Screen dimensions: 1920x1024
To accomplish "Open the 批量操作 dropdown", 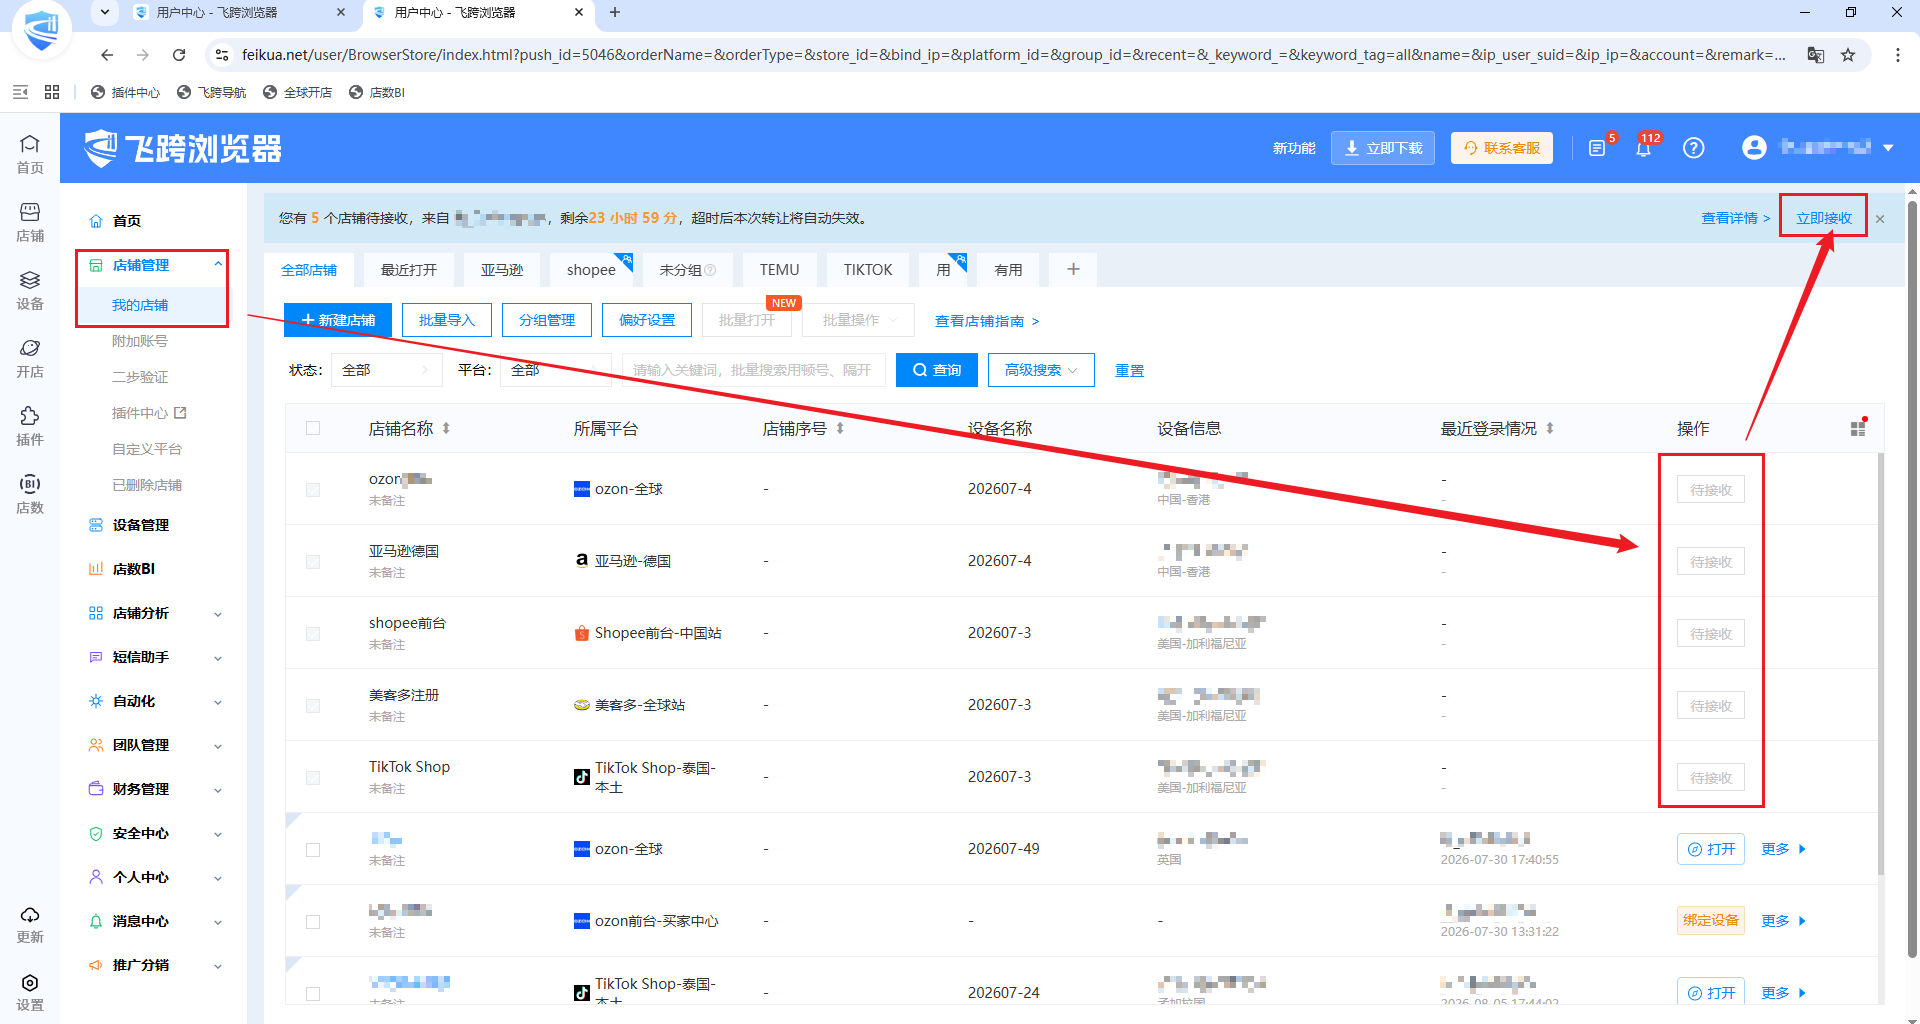I will tap(858, 320).
